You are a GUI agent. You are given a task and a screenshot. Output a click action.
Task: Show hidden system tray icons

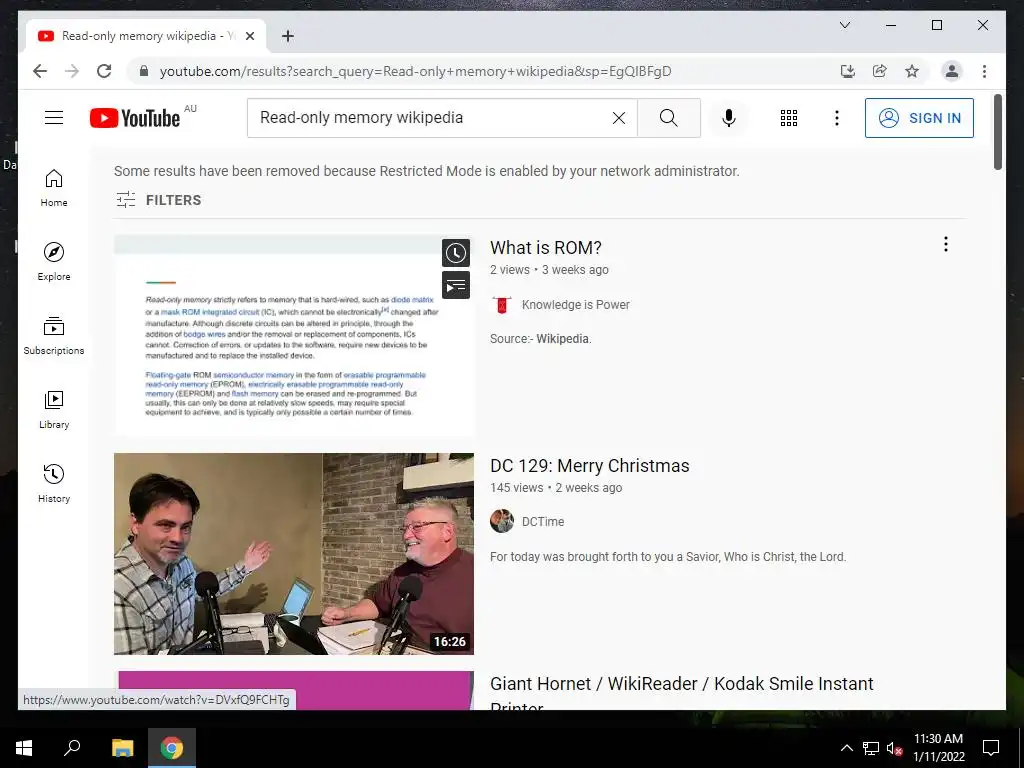846,748
